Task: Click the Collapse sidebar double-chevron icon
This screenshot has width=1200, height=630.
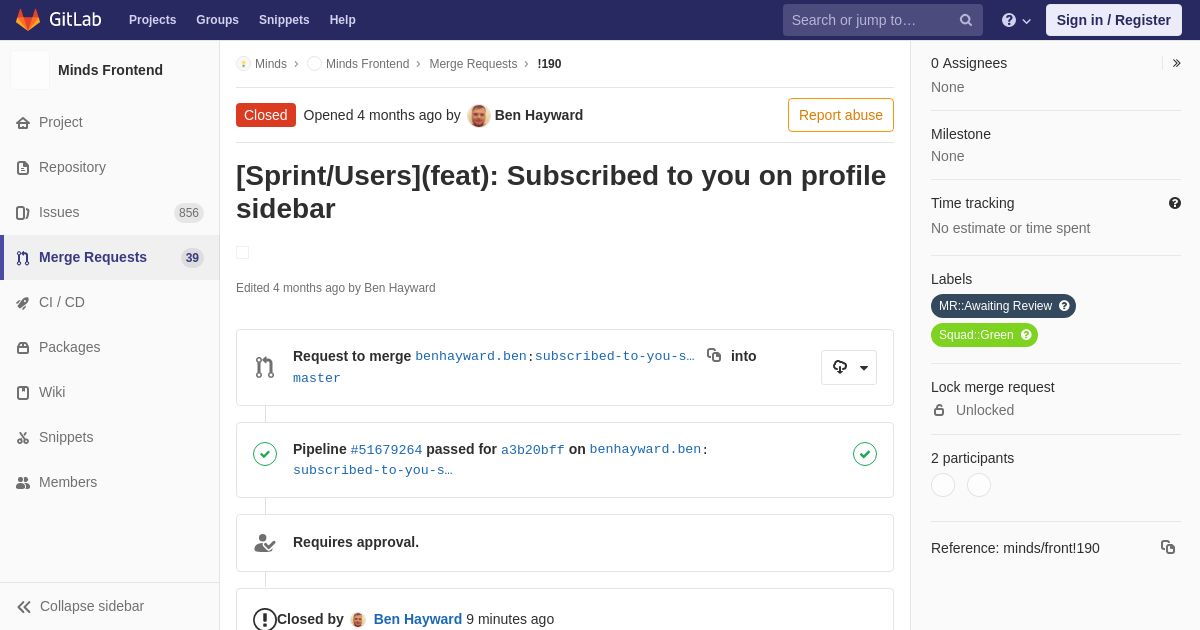Action: [x=24, y=607]
